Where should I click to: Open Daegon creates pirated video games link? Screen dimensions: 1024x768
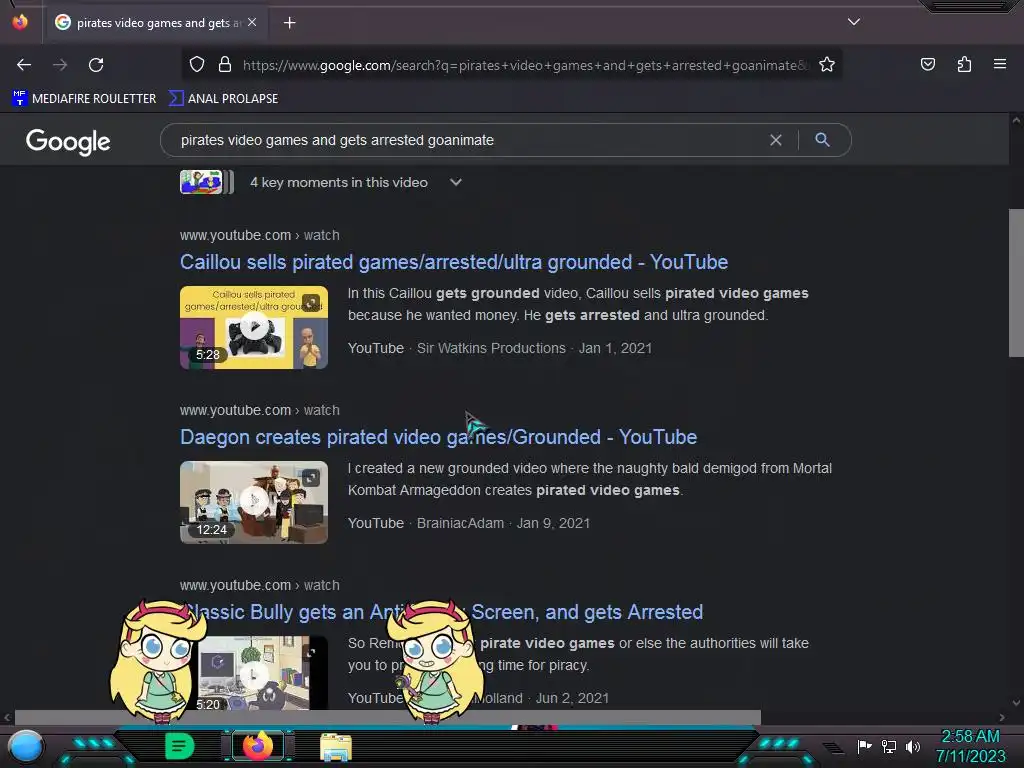tap(438, 437)
